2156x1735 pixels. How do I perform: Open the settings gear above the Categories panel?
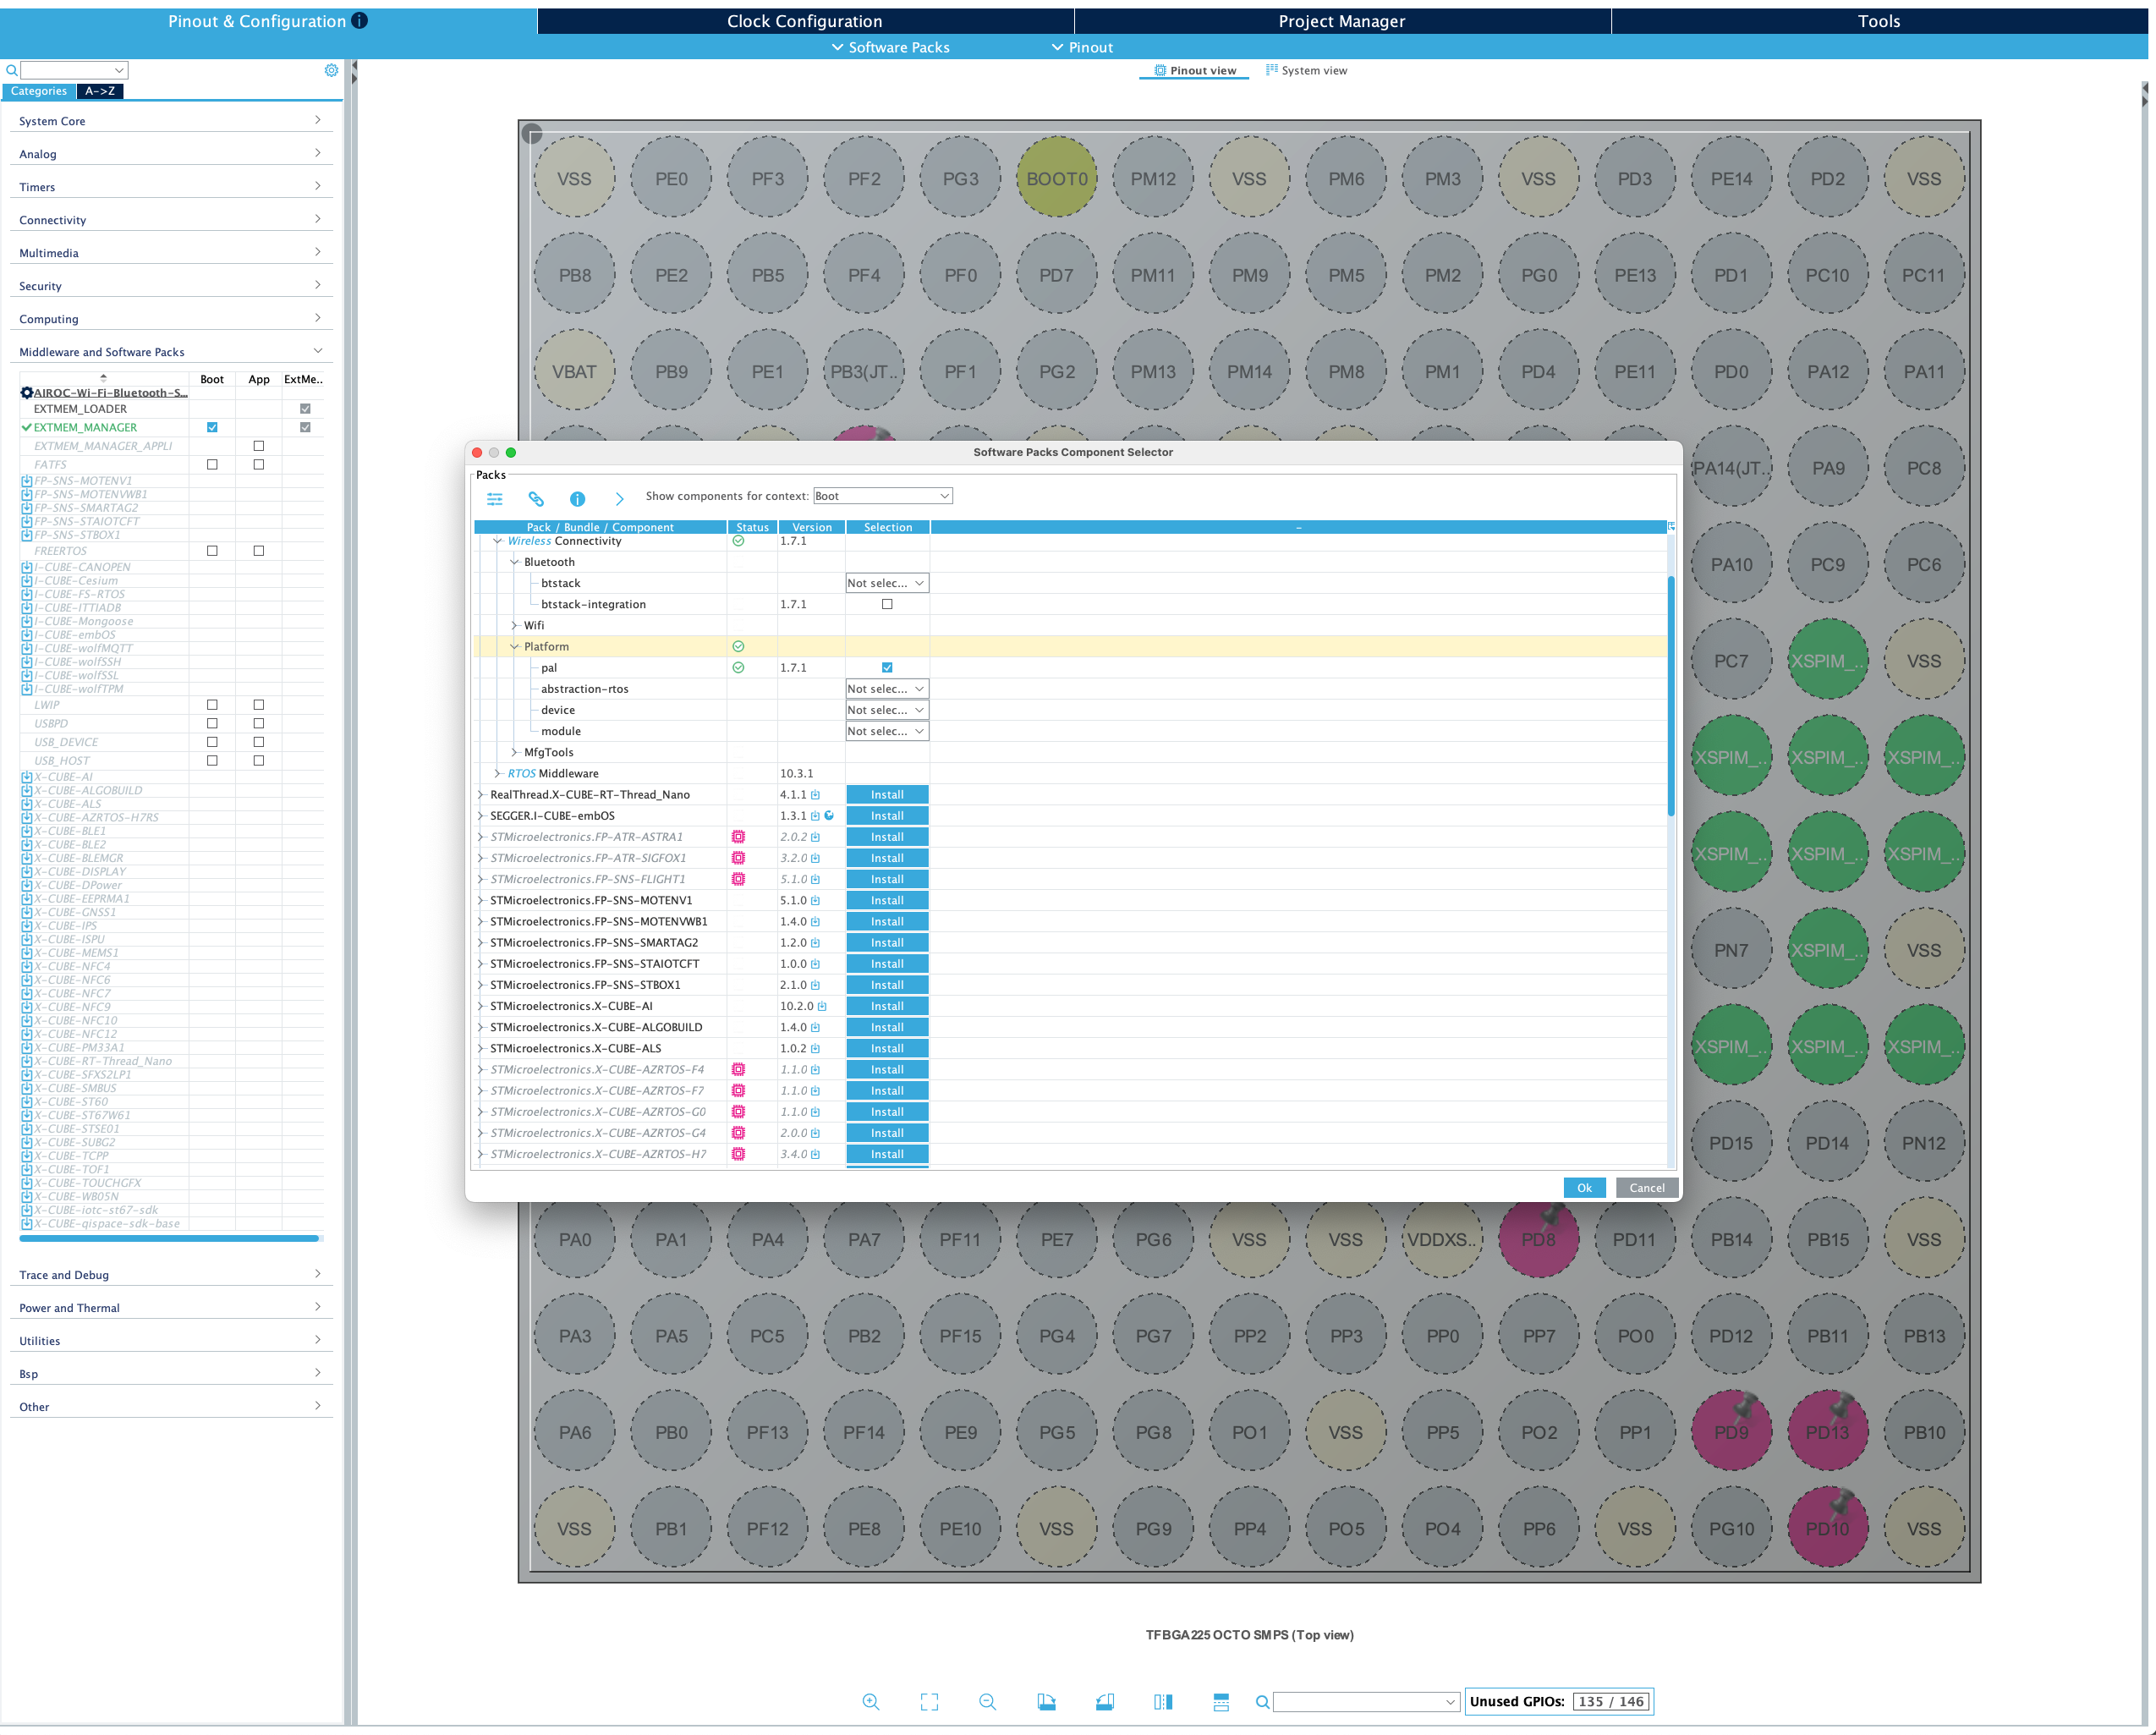[331, 70]
